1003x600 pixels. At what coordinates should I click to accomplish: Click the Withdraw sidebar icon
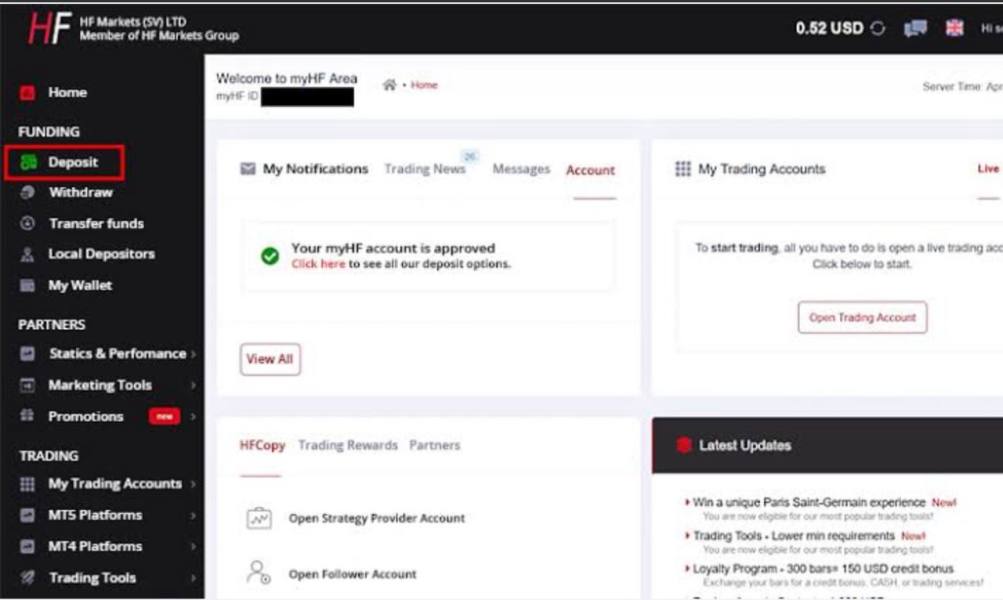tap(27, 192)
